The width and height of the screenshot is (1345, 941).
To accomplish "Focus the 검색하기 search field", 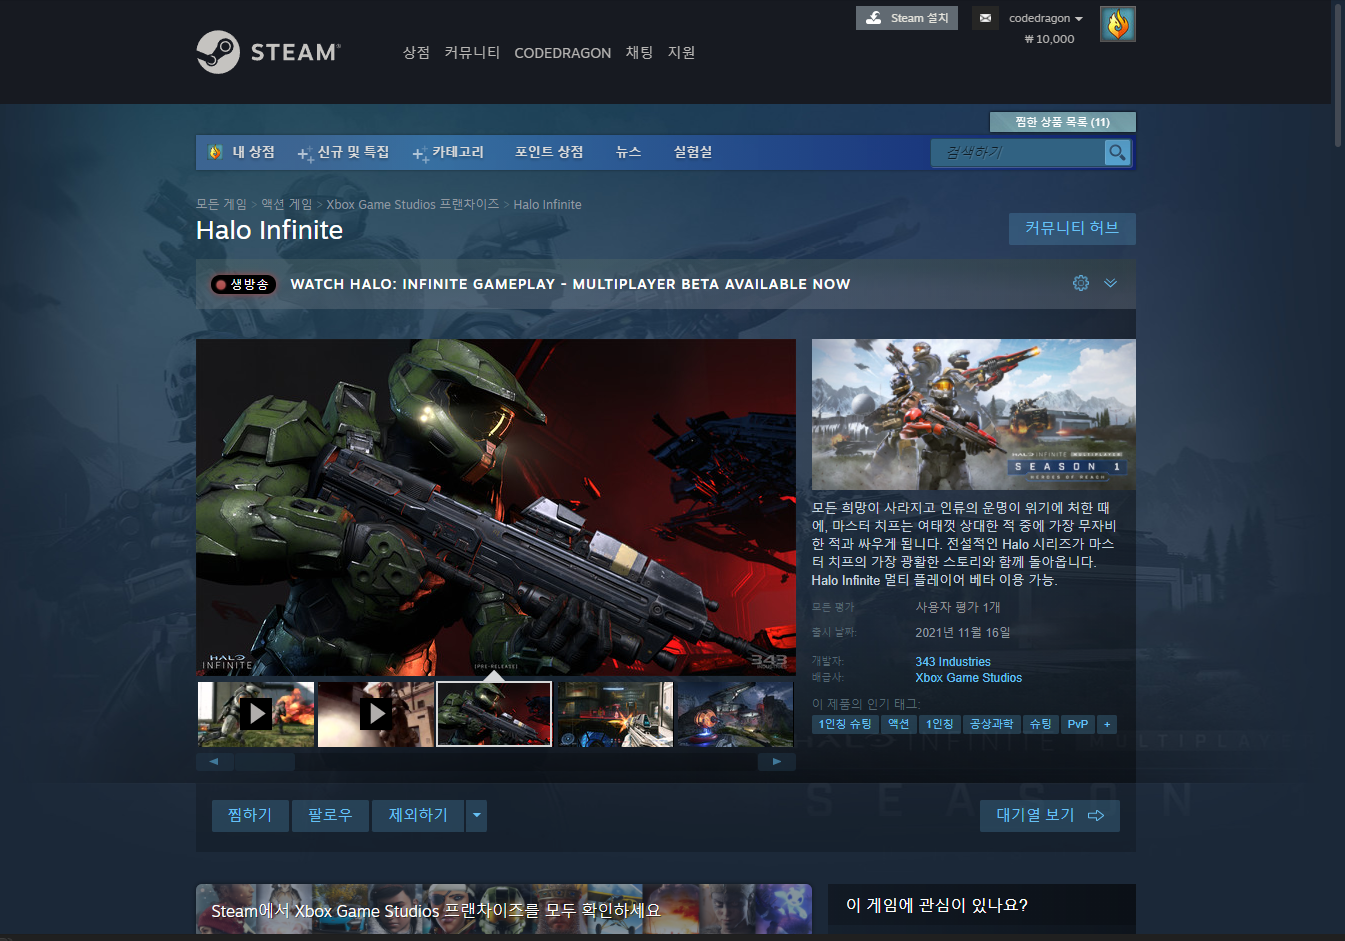I will pos(1017,152).
